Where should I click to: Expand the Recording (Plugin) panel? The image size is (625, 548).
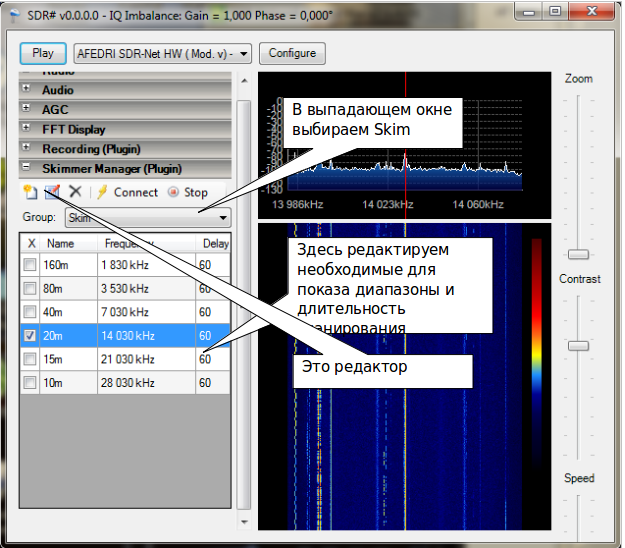[26, 147]
